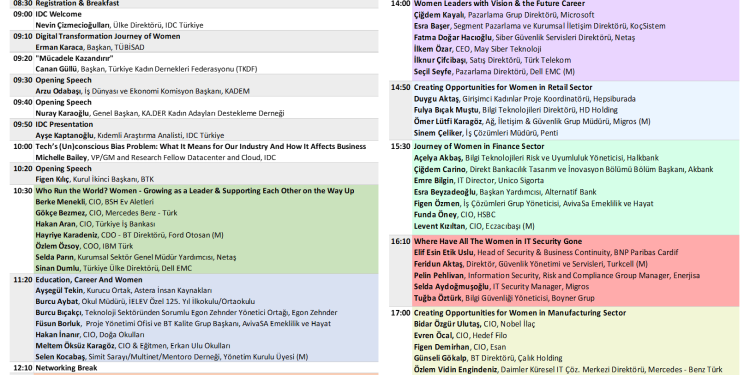
Task: Click Gökçe Bezmez, Mercedes Benz - Türk
Action: click(x=106, y=213)
